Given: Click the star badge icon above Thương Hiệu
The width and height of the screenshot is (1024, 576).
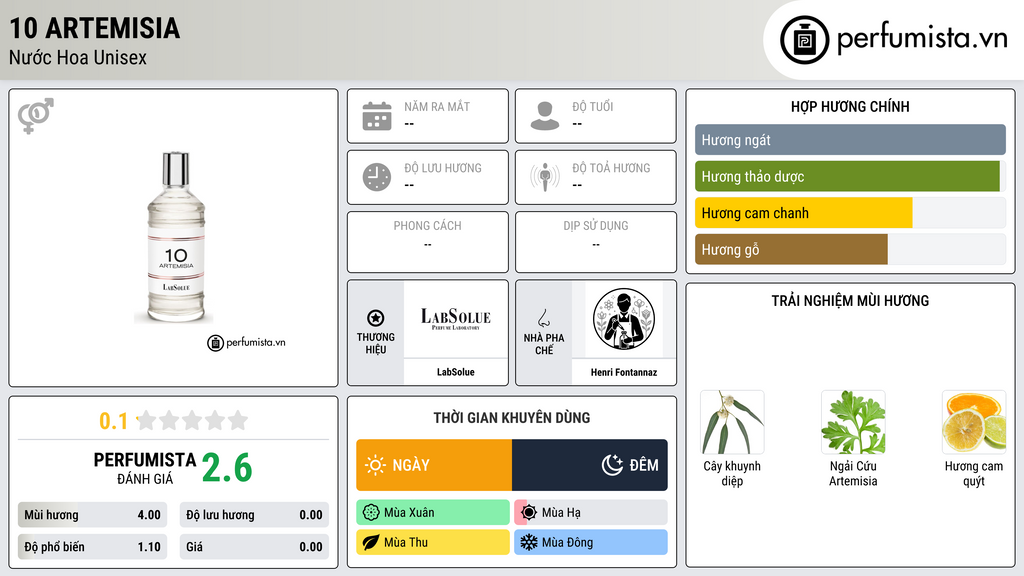Looking at the screenshot, I should pos(376,318).
